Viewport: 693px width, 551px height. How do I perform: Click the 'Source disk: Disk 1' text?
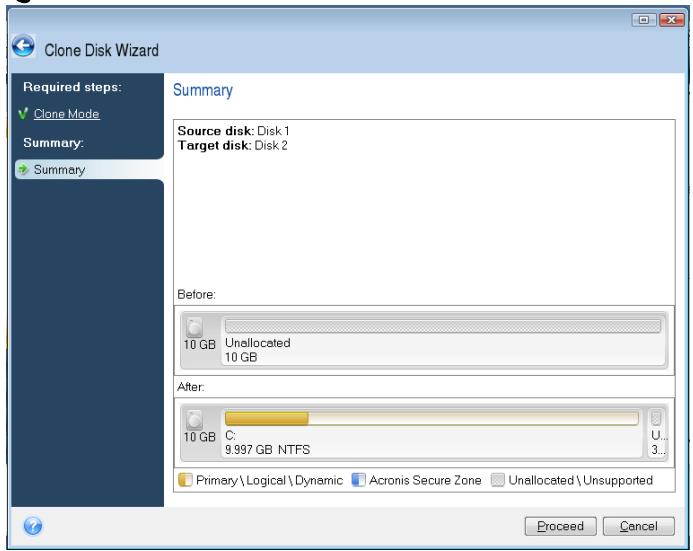tap(233, 131)
